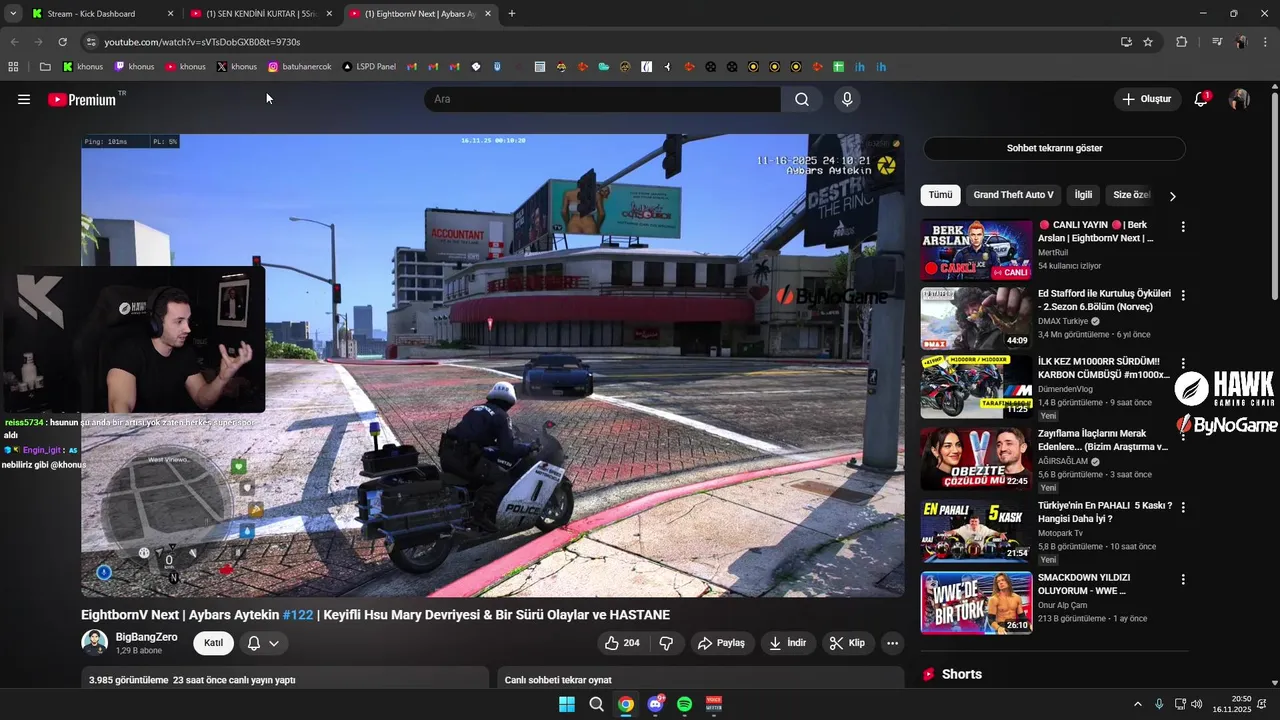Click the Chrome address bar URL
This screenshot has width=1280, height=720.
(x=202, y=42)
